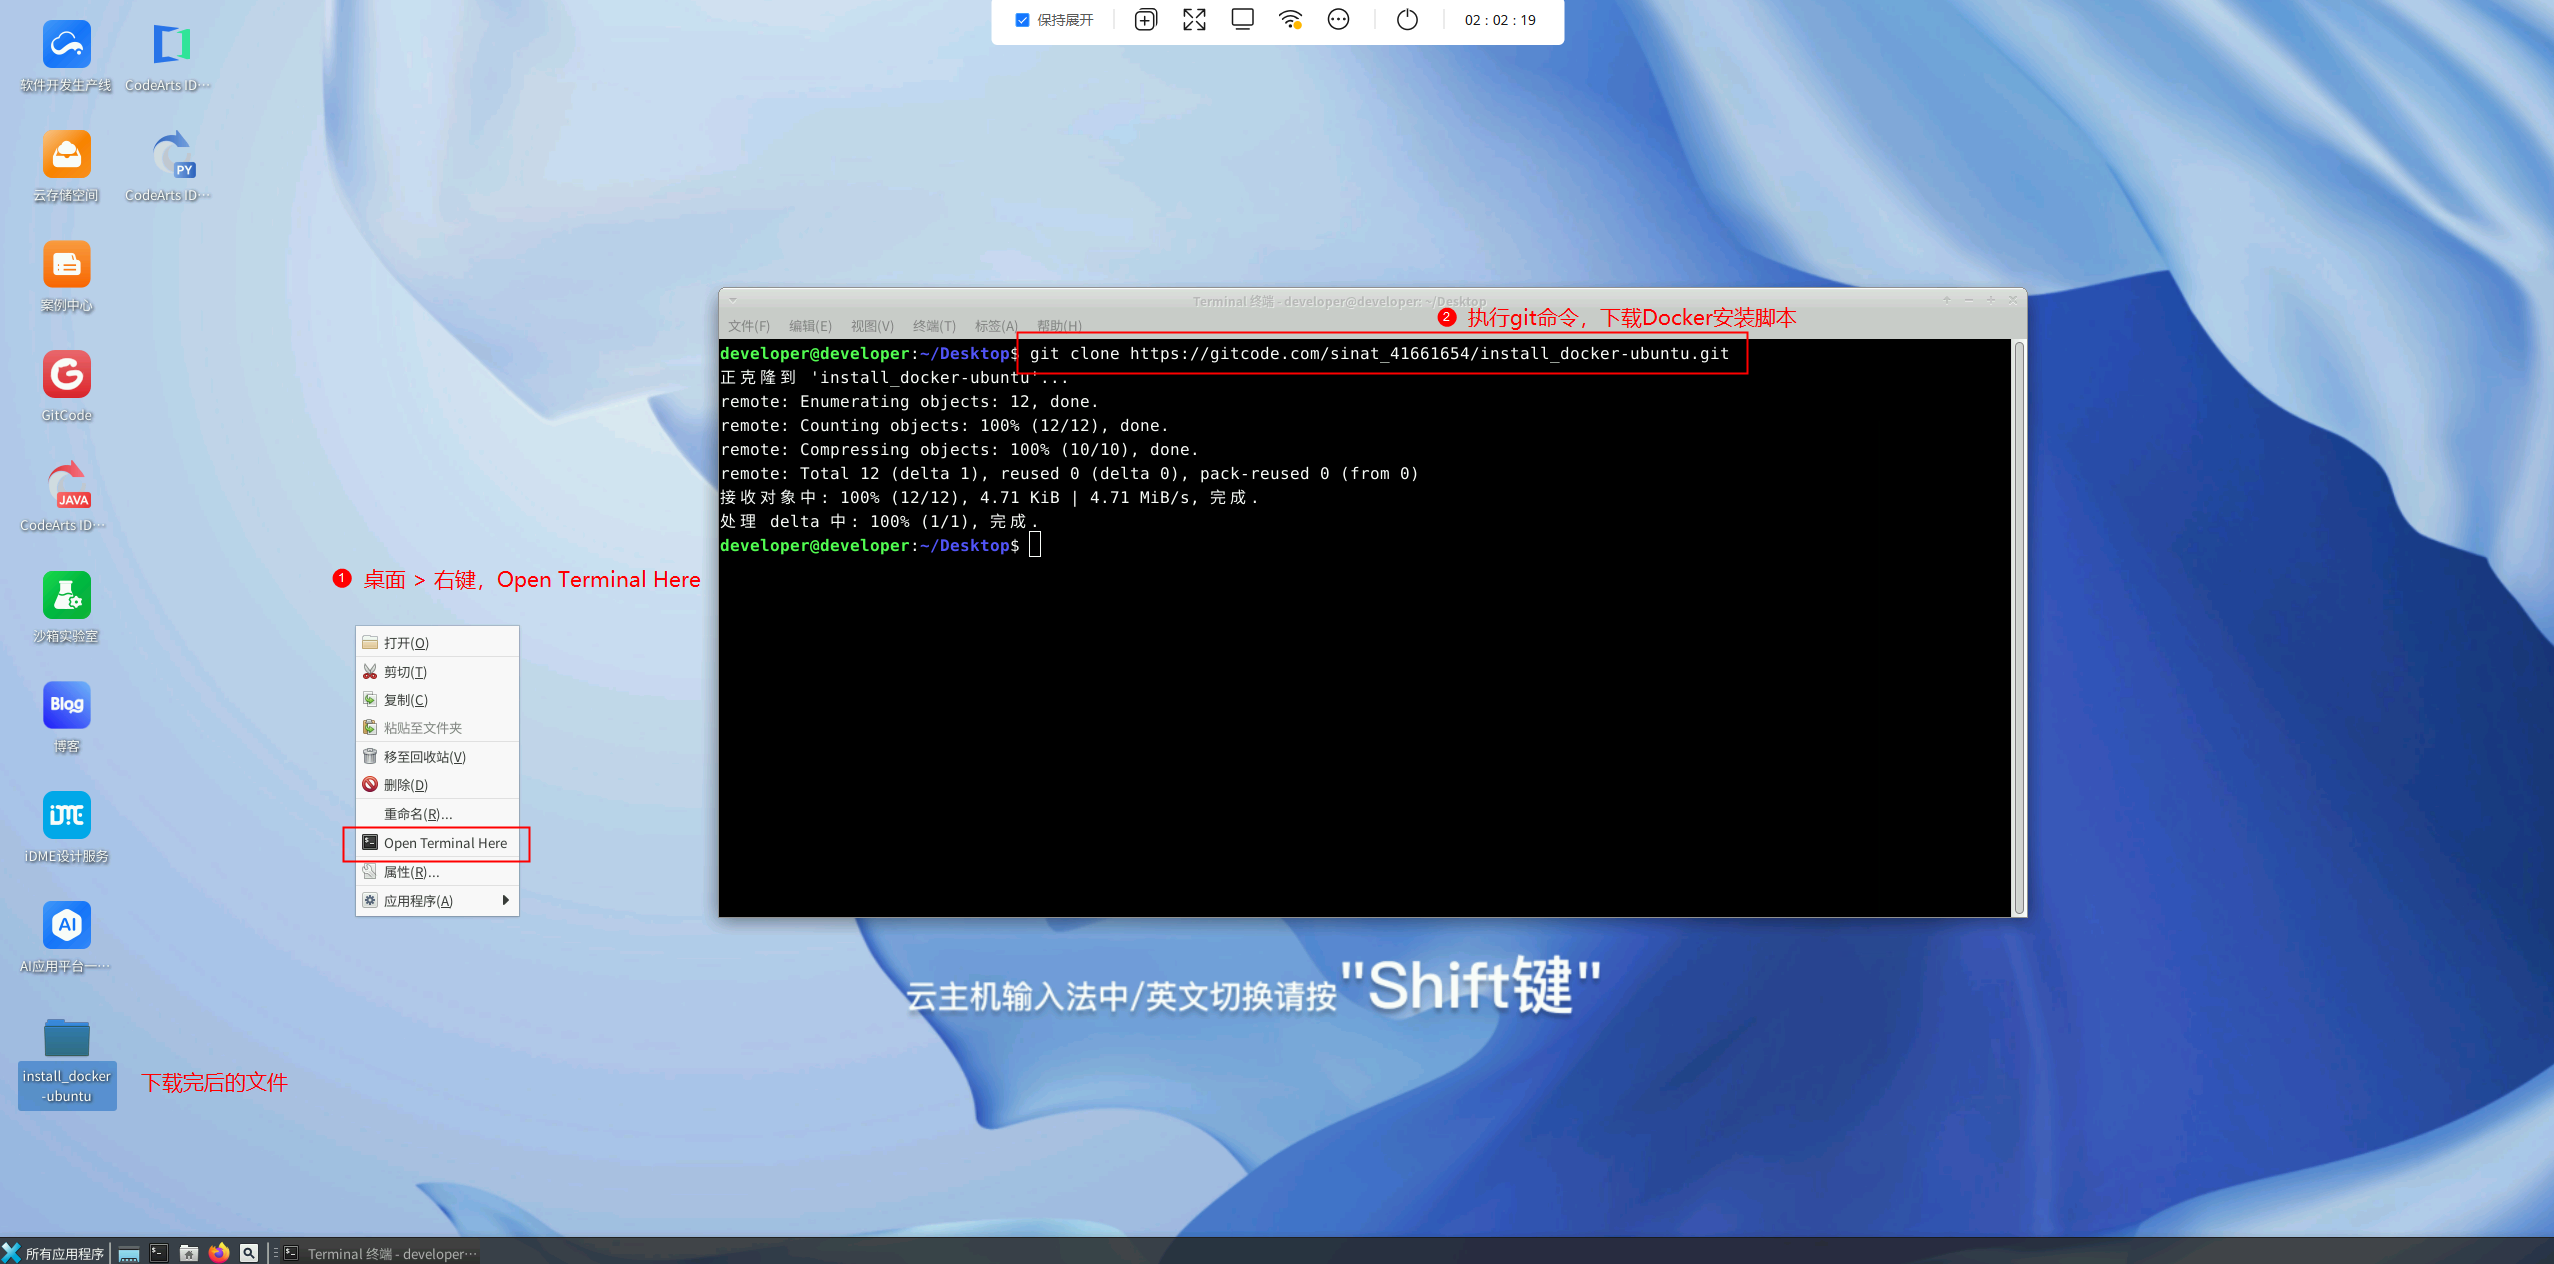Expand the 应用程序(A) submenu arrow
Viewport: 2554px width, 1264px height.
point(505,900)
